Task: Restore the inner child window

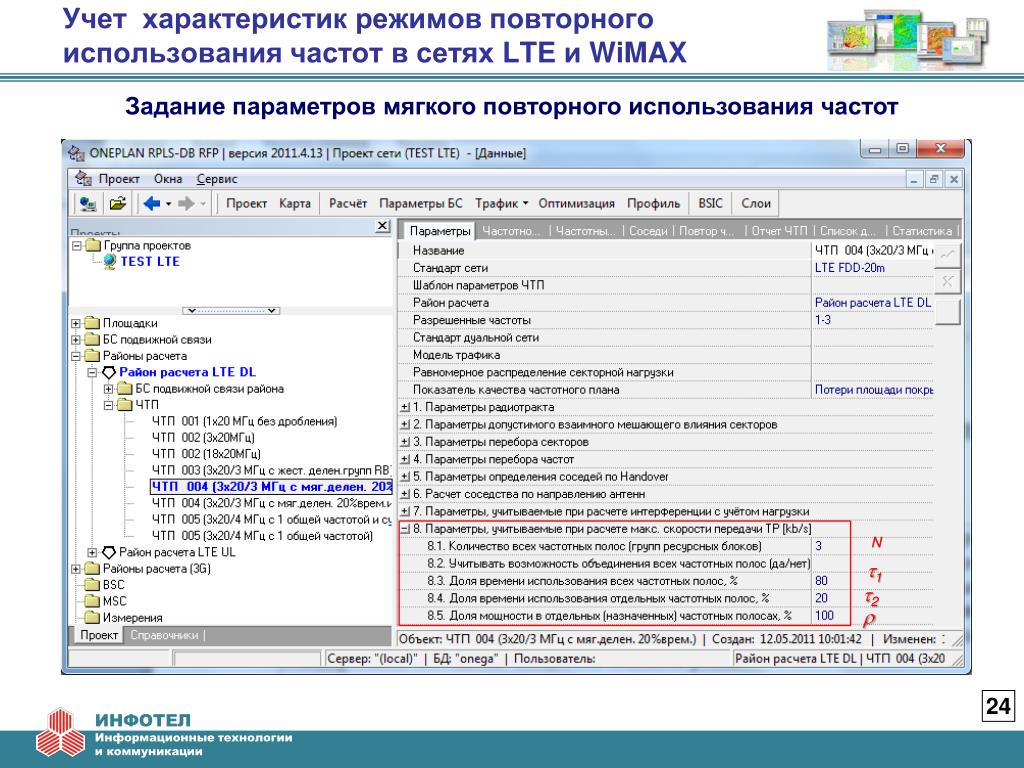Action: pyautogui.click(x=934, y=179)
